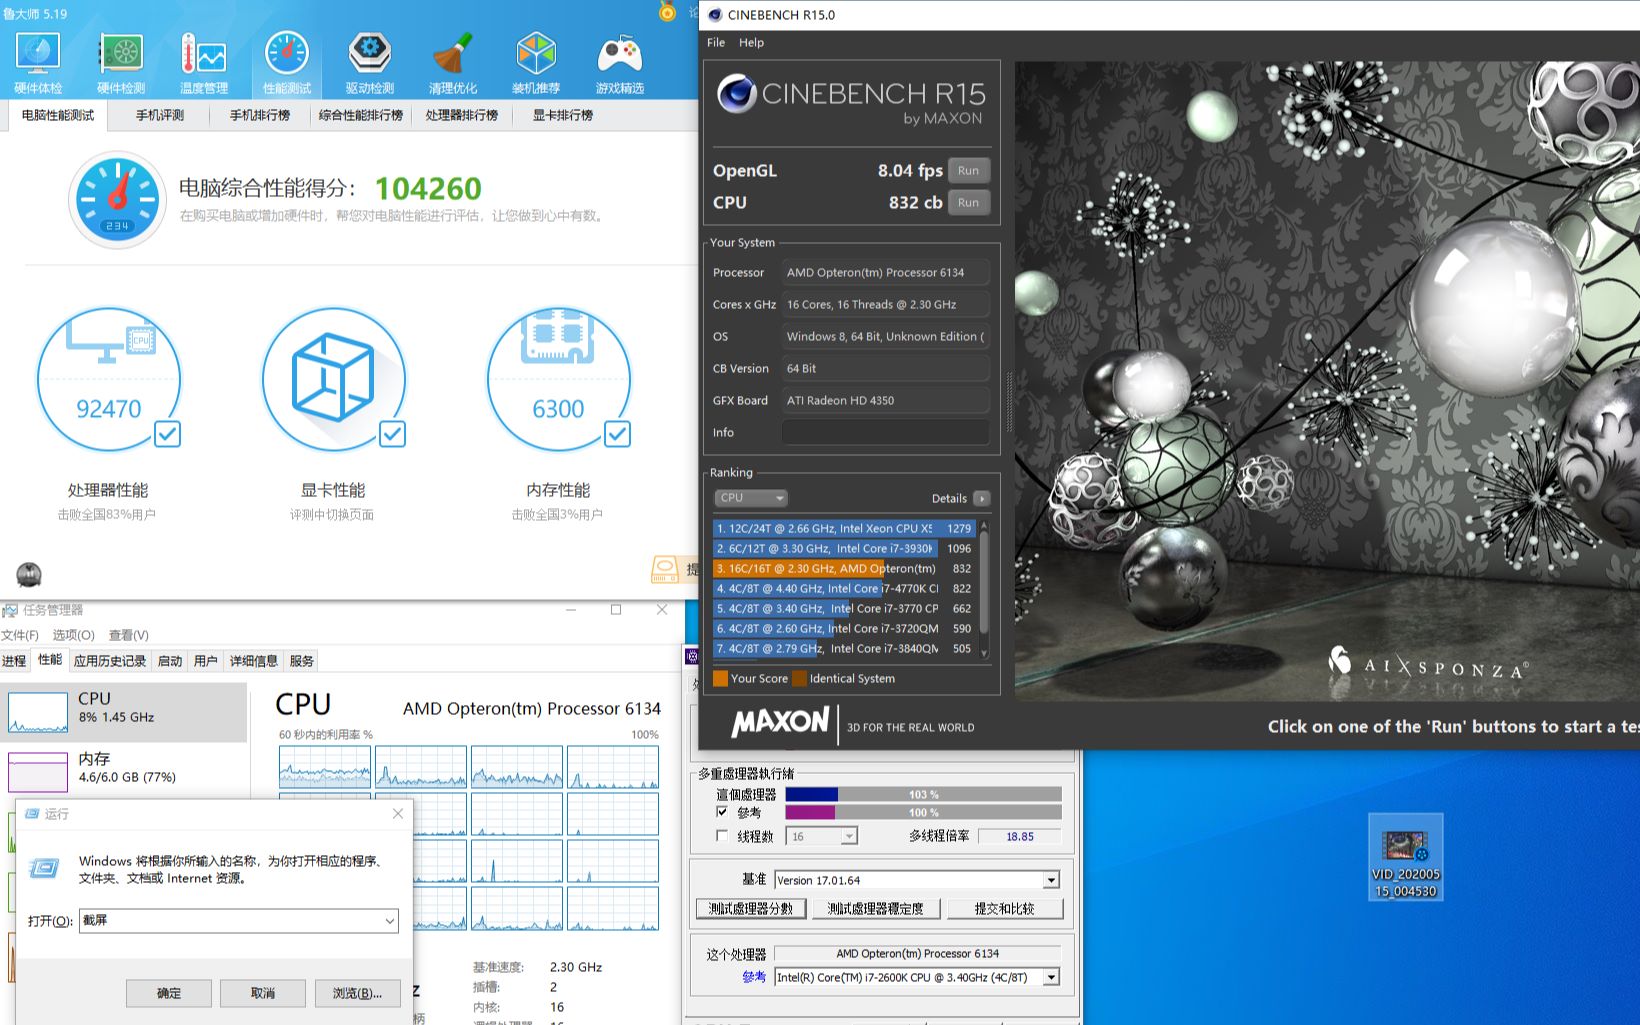
Task: Open 硬件检测 hardware detection icon
Action: (x=121, y=62)
